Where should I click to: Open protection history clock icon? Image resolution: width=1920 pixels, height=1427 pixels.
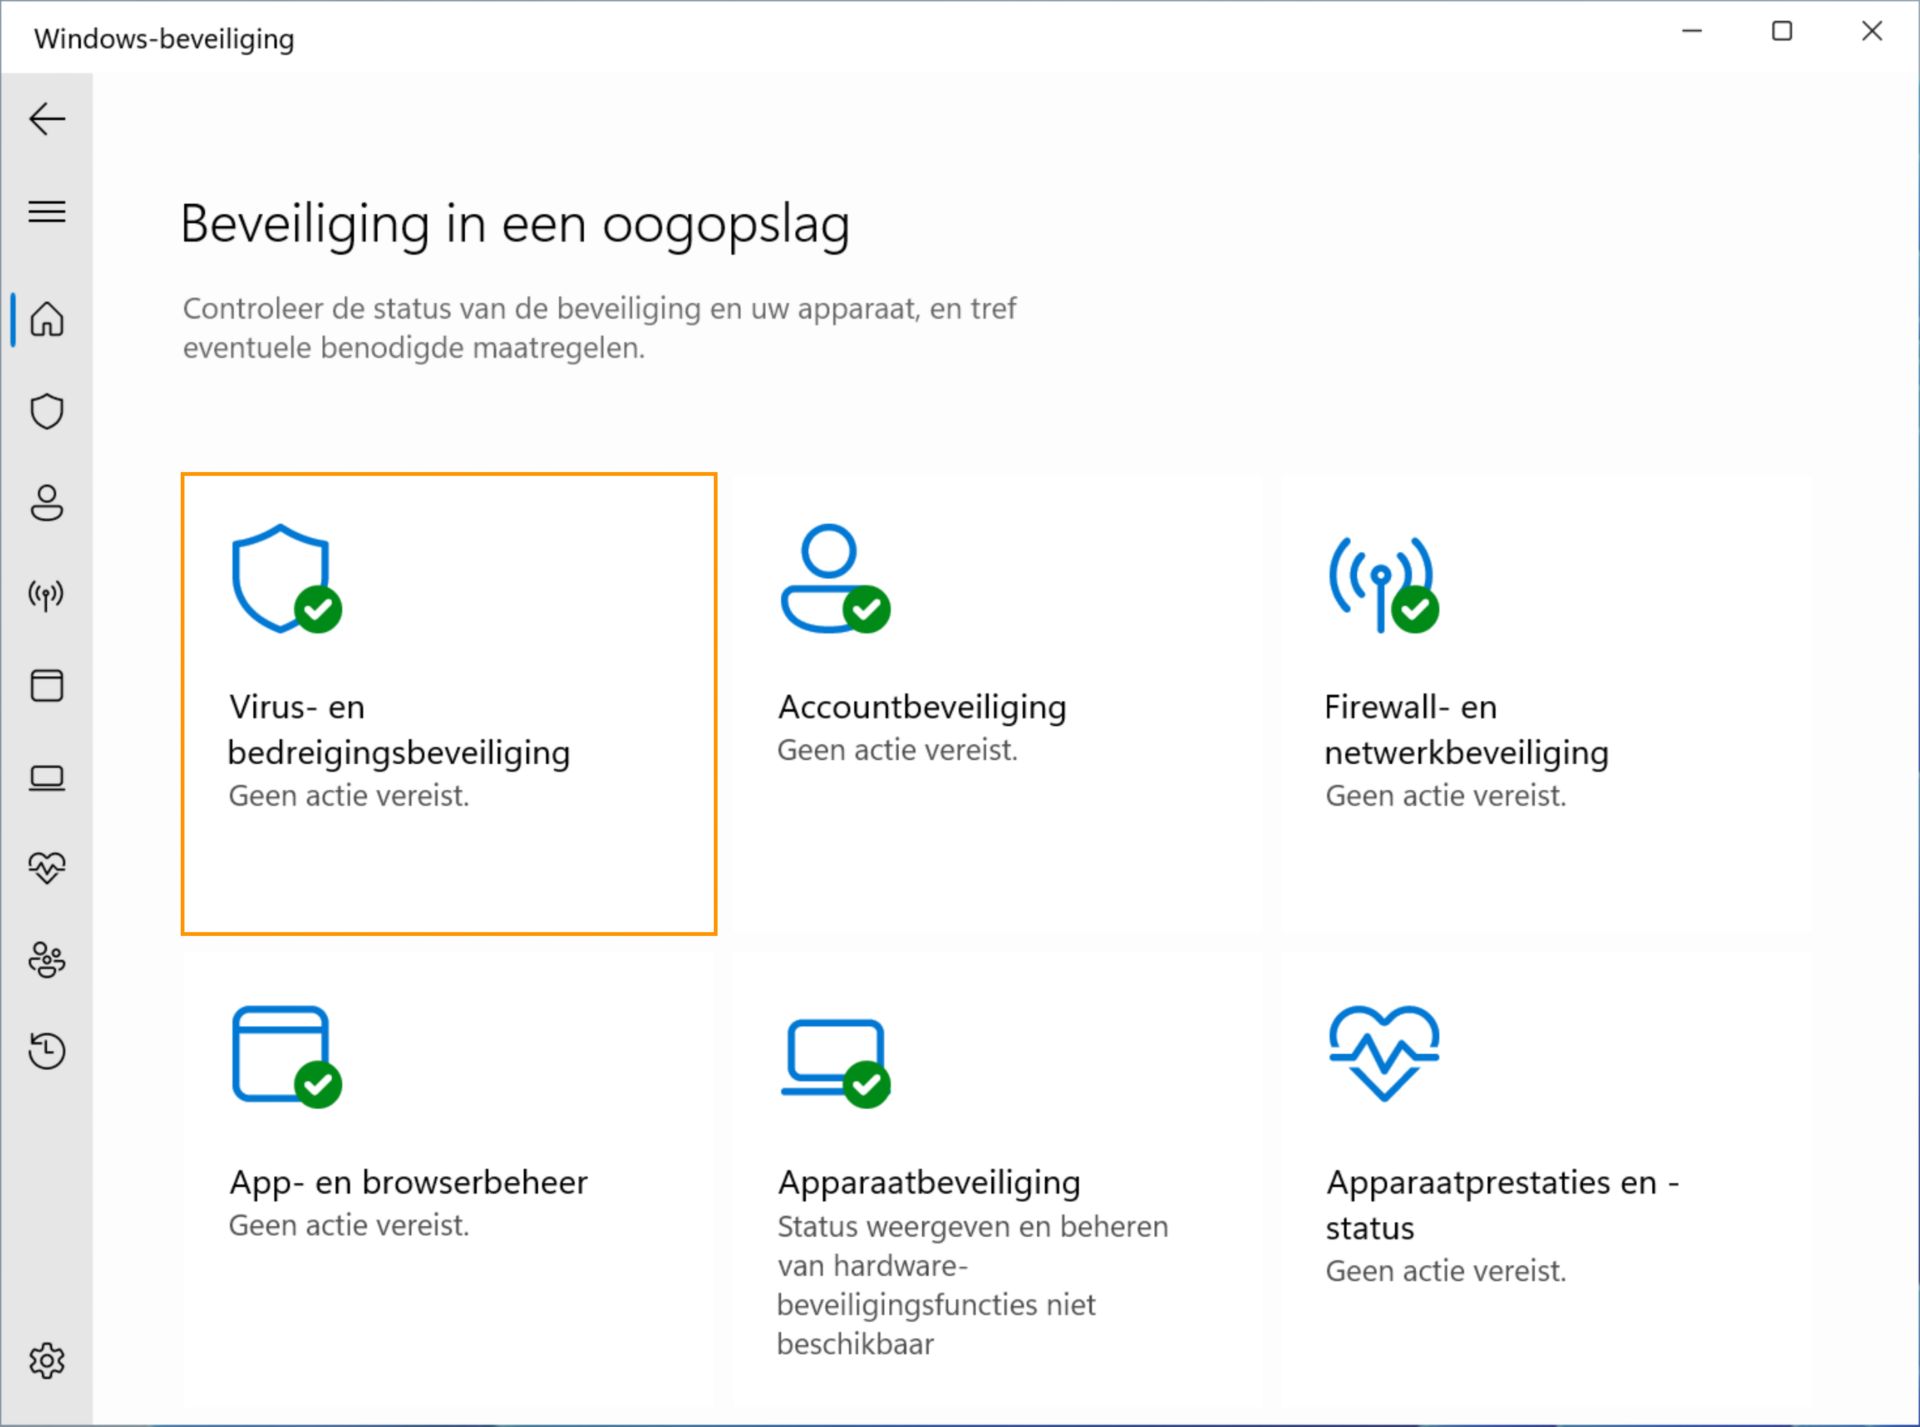click(x=47, y=1051)
